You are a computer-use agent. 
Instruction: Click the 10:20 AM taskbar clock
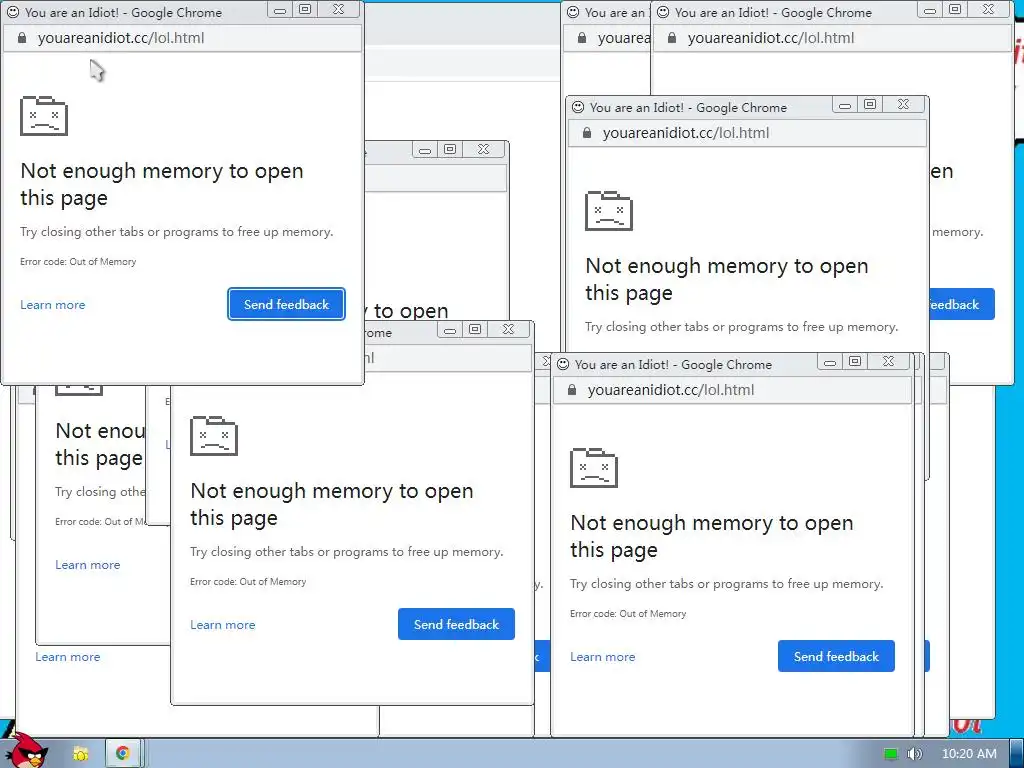(x=969, y=754)
